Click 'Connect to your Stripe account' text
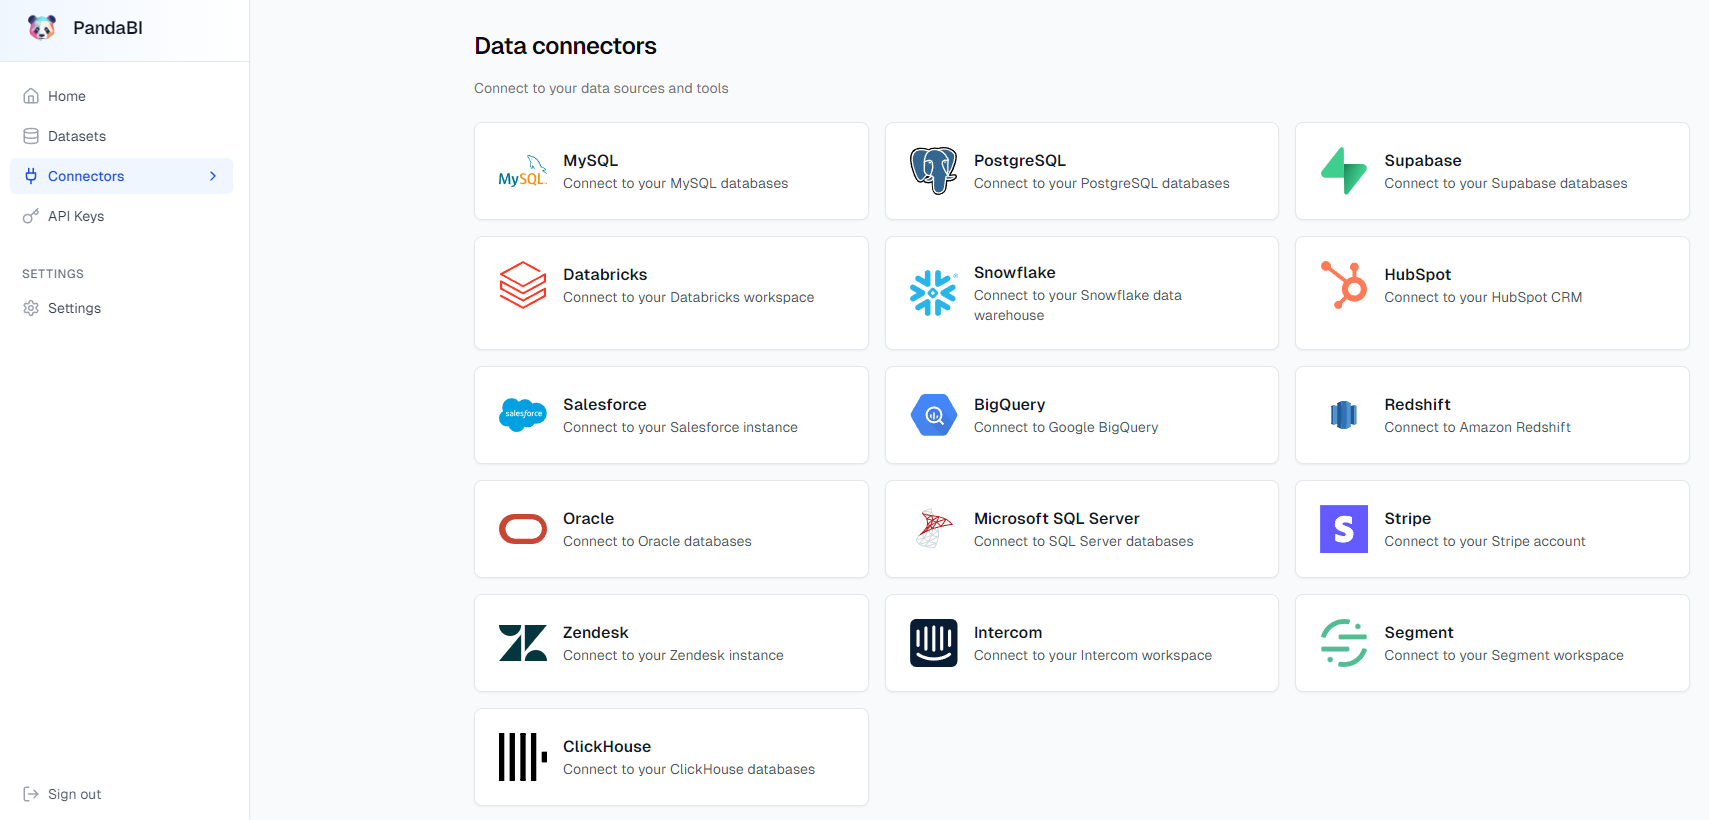The width and height of the screenshot is (1709, 820). pos(1484,541)
